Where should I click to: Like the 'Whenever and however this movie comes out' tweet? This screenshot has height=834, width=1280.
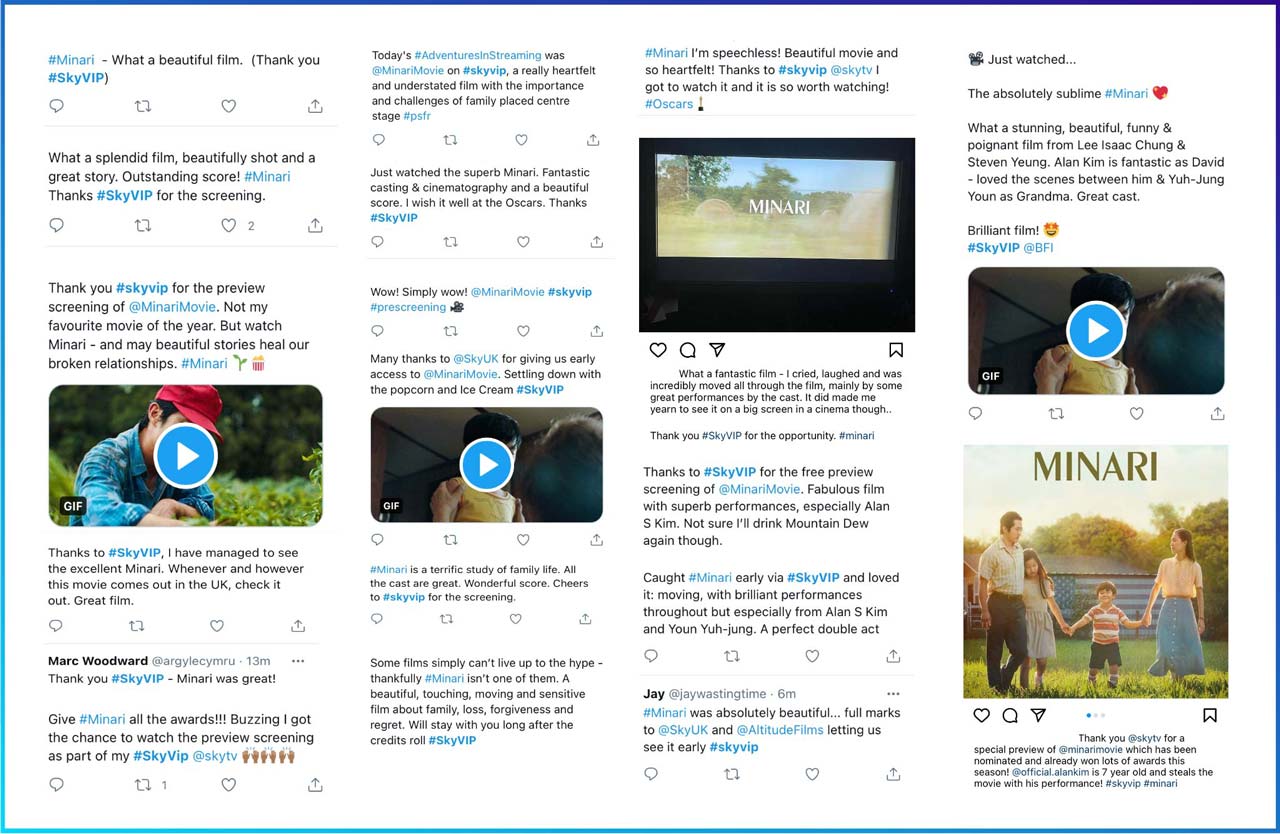(x=217, y=626)
